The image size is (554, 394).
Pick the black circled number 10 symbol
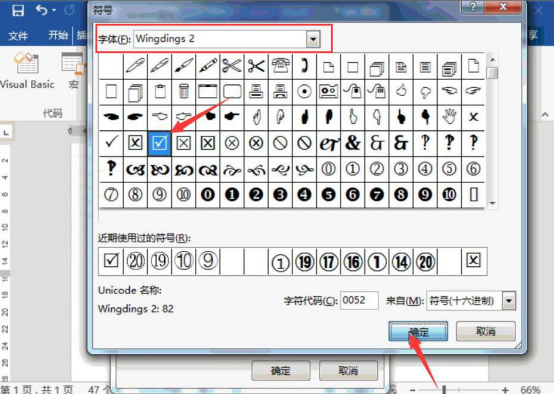tap(449, 195)
